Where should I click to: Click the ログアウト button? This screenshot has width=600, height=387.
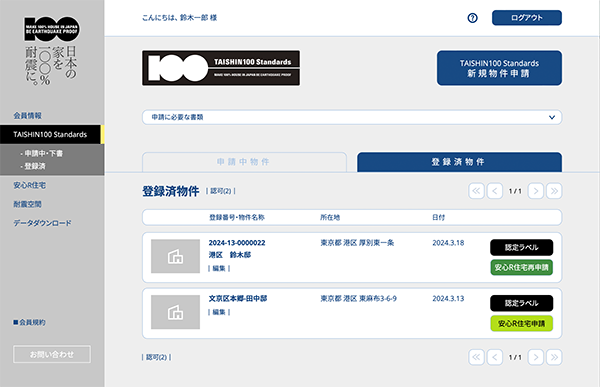[527, 18]
